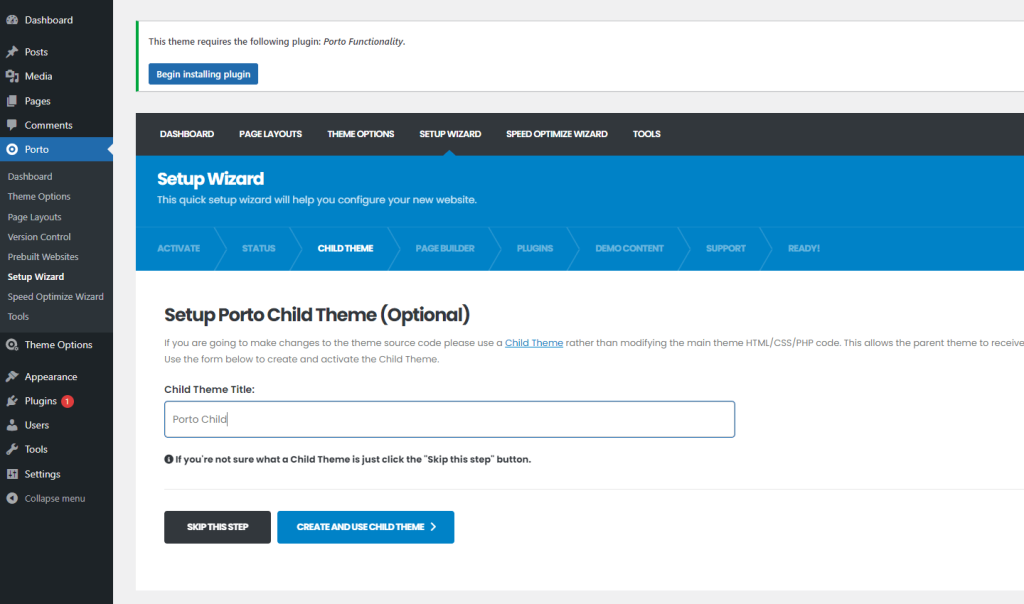Viewport: 1024px width, 604px height.
Task: Open Tools in Porto submenu
Action: (x=18, y=317)
